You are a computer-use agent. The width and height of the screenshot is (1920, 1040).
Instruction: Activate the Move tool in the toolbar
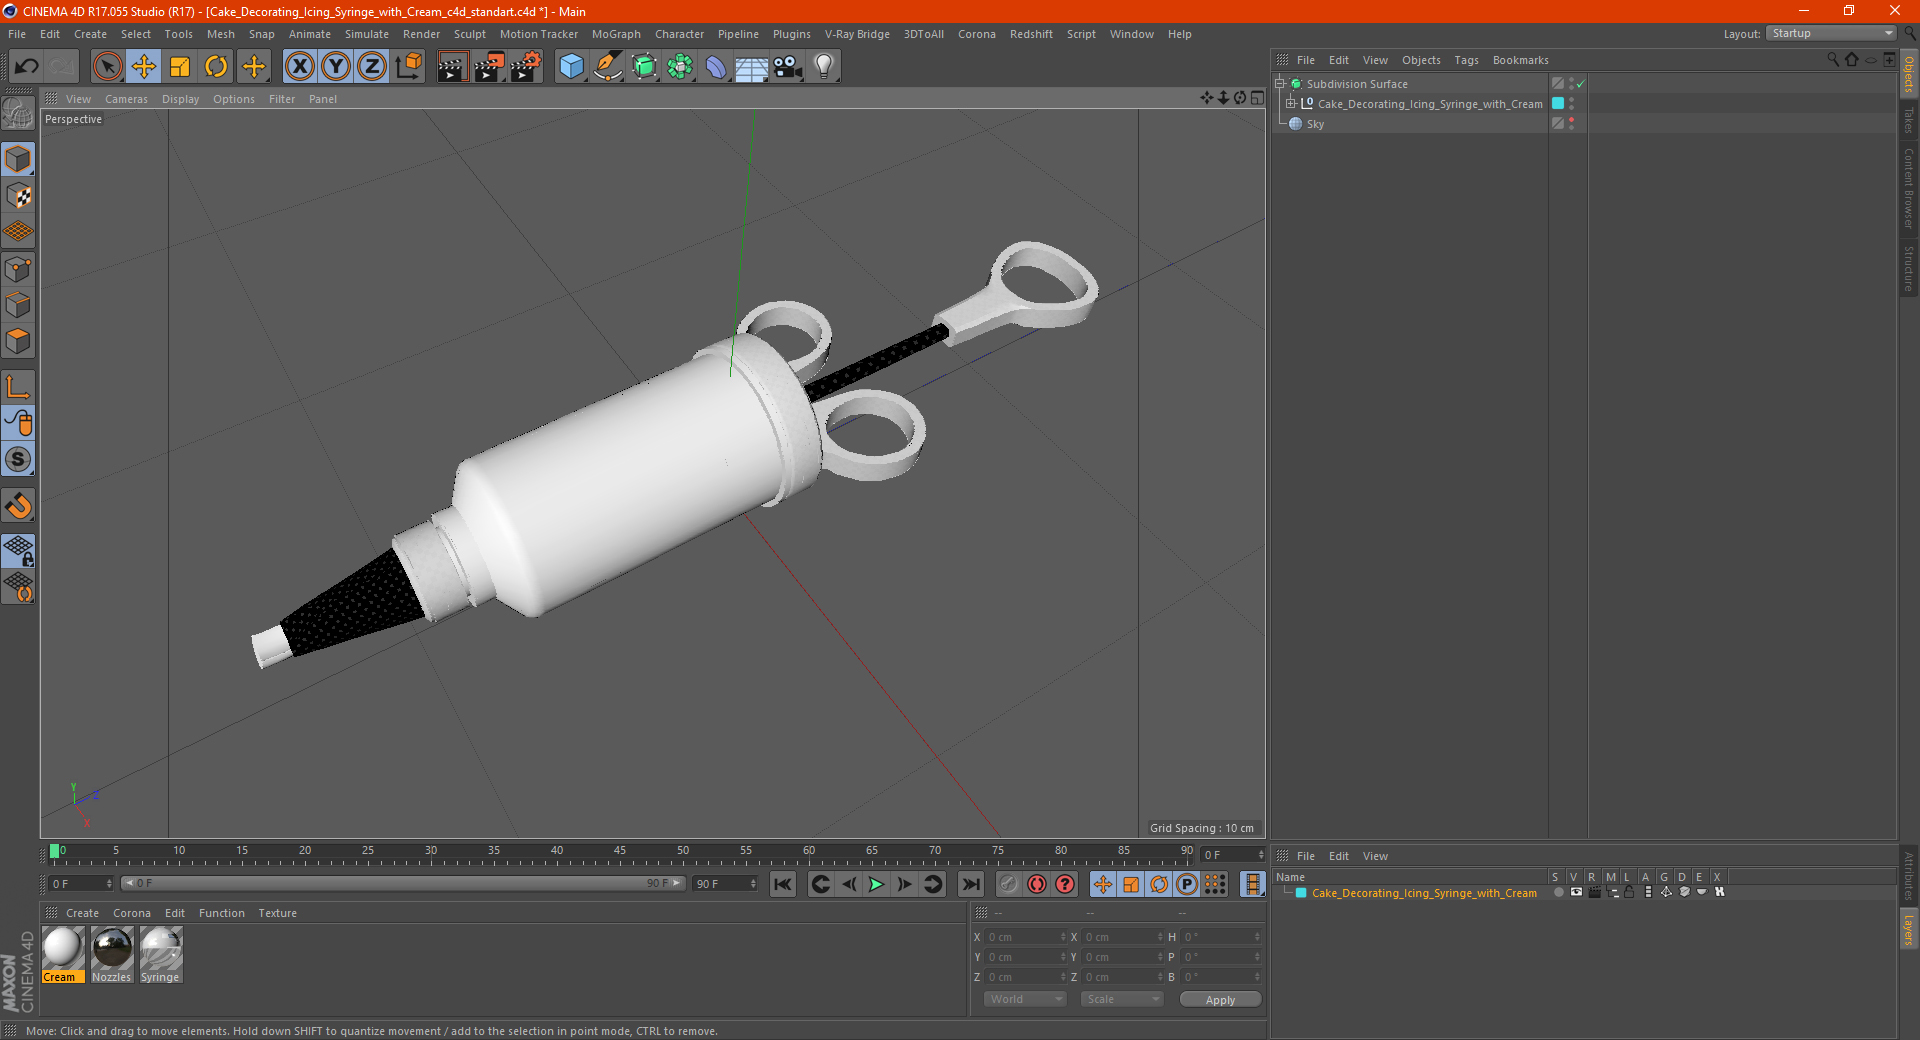[x=144, y=67]
